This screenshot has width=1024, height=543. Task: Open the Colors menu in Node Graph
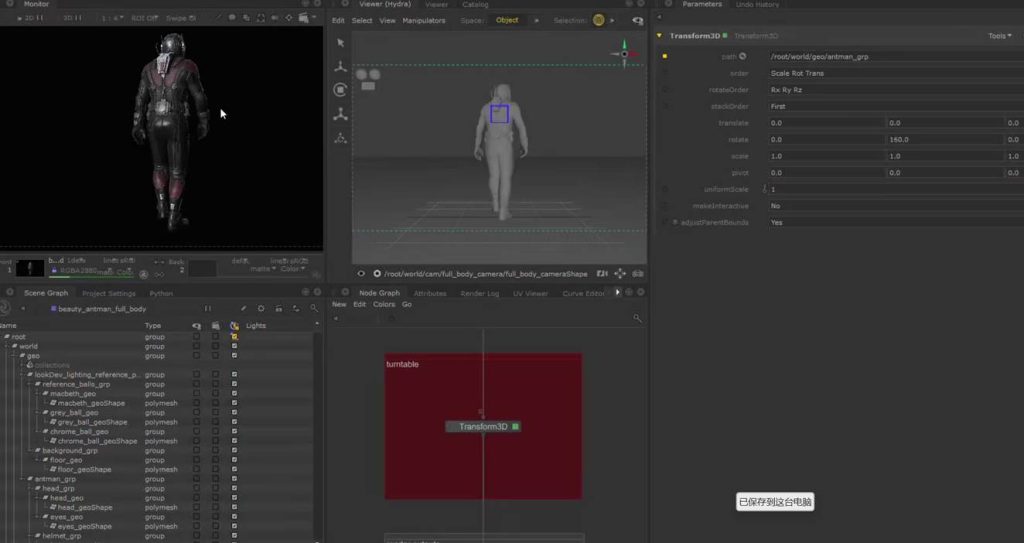(x=384, y=304)
